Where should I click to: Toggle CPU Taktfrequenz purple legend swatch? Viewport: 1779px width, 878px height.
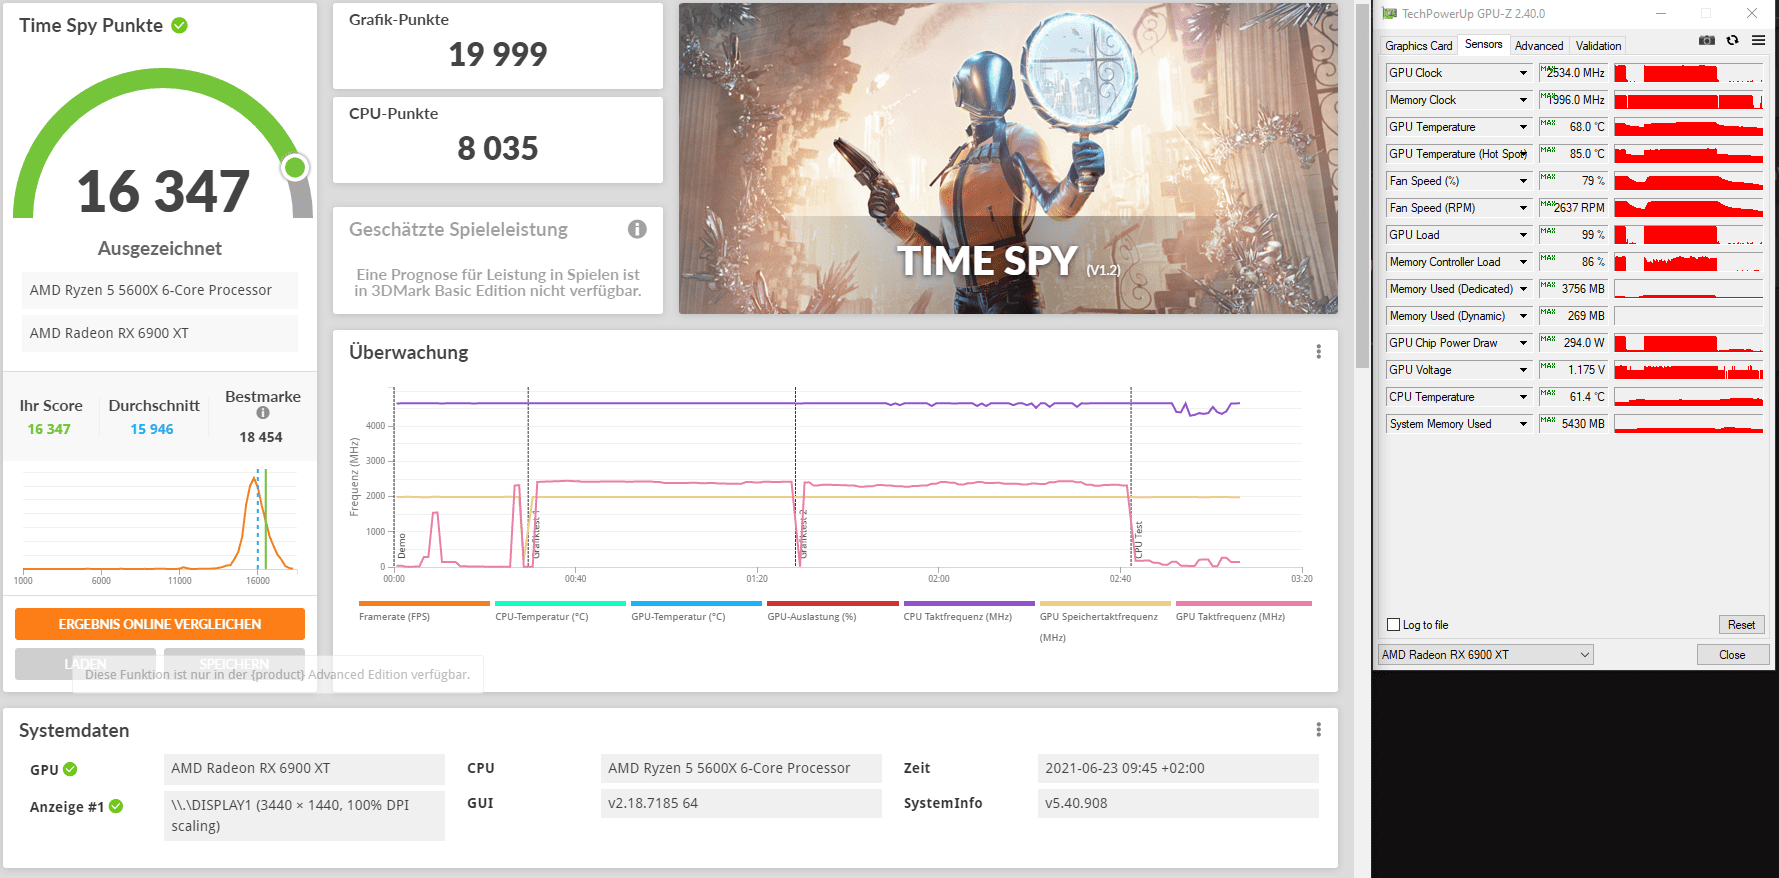[x=969, y=603]
